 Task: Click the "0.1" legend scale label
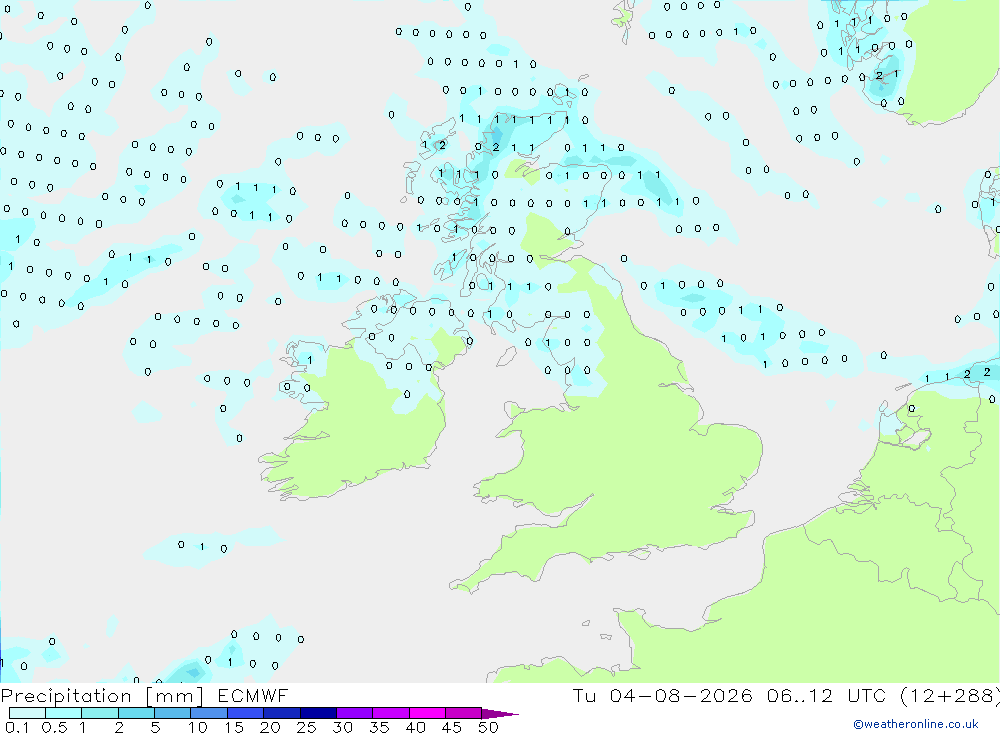coord(17,727)
